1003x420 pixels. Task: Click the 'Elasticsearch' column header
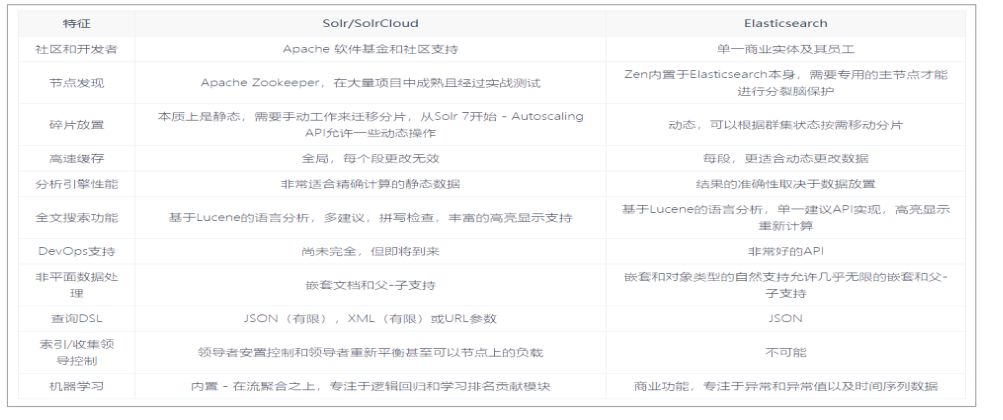pos(786,24)
